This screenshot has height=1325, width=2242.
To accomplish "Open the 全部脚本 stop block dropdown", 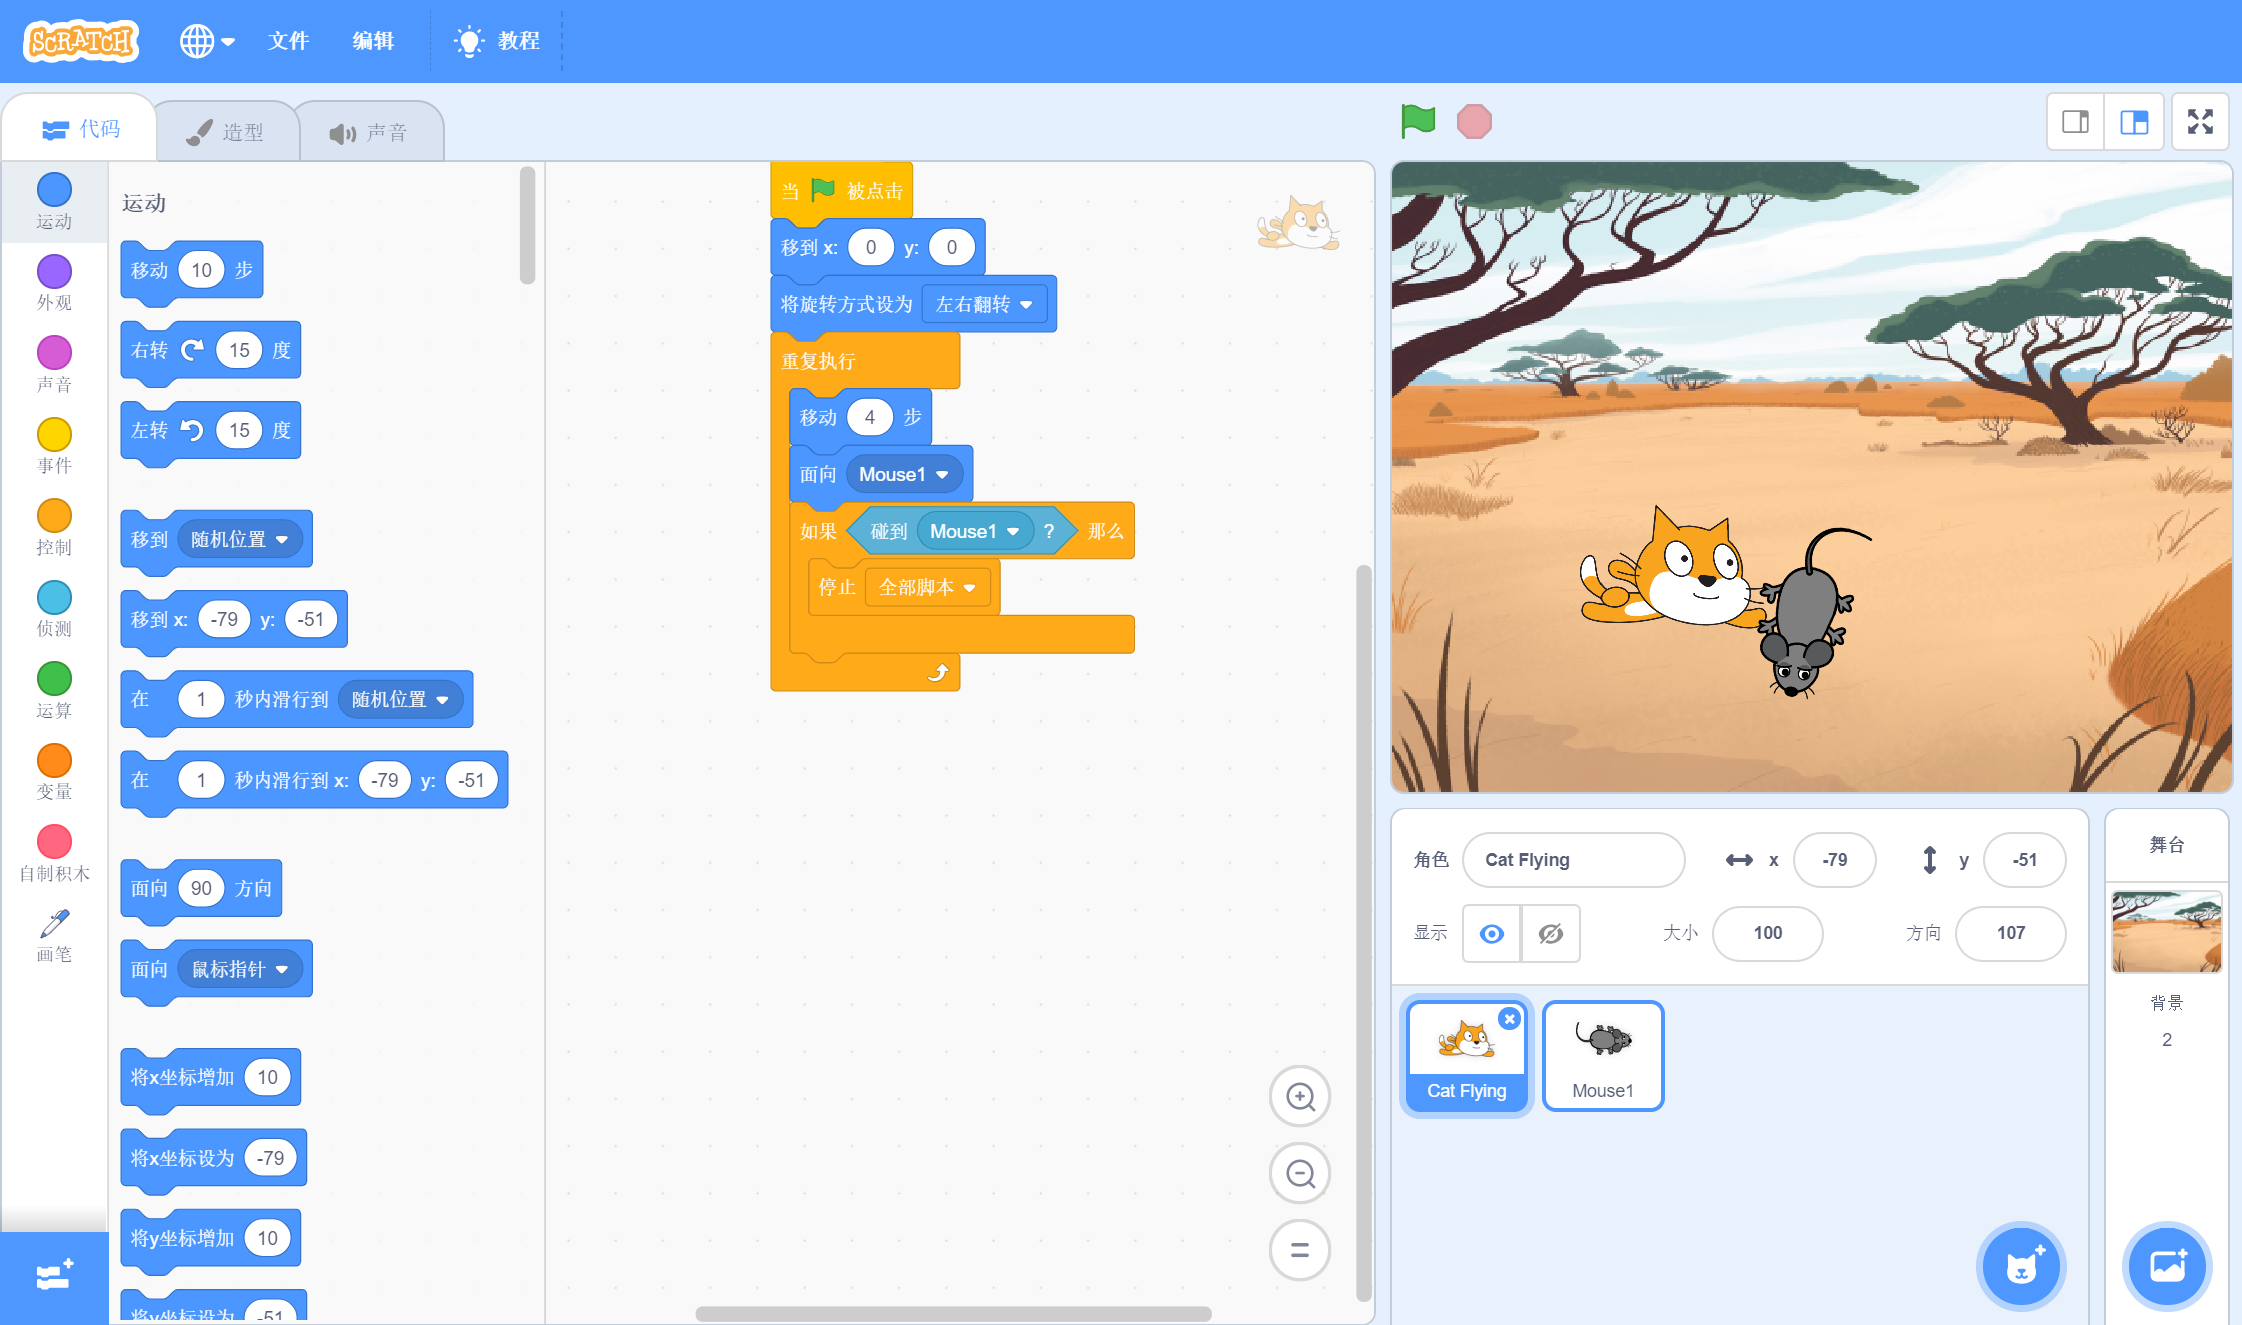I will point(927,588).
